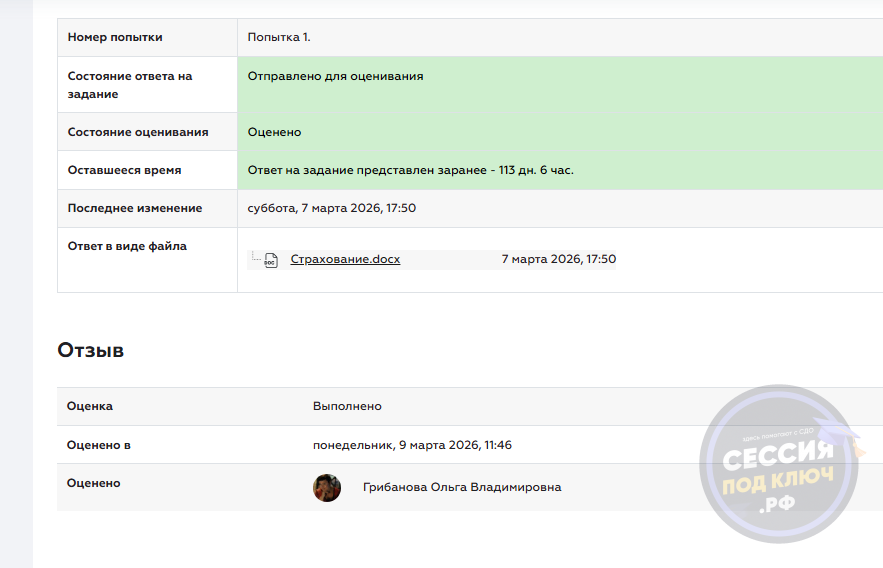This screenshot has width=883, height=568.
Task: Click the 'Ответ в виде файла' row label
Action: click(127, 246)
